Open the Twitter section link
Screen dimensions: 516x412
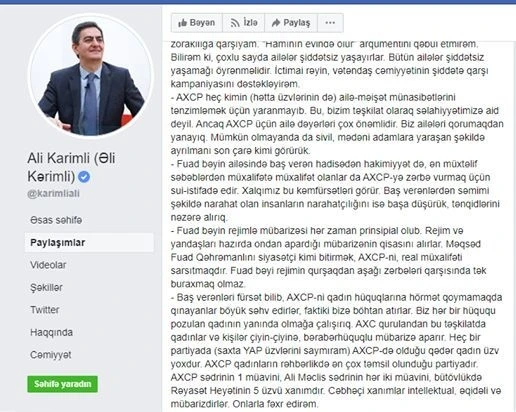[45, 310]
